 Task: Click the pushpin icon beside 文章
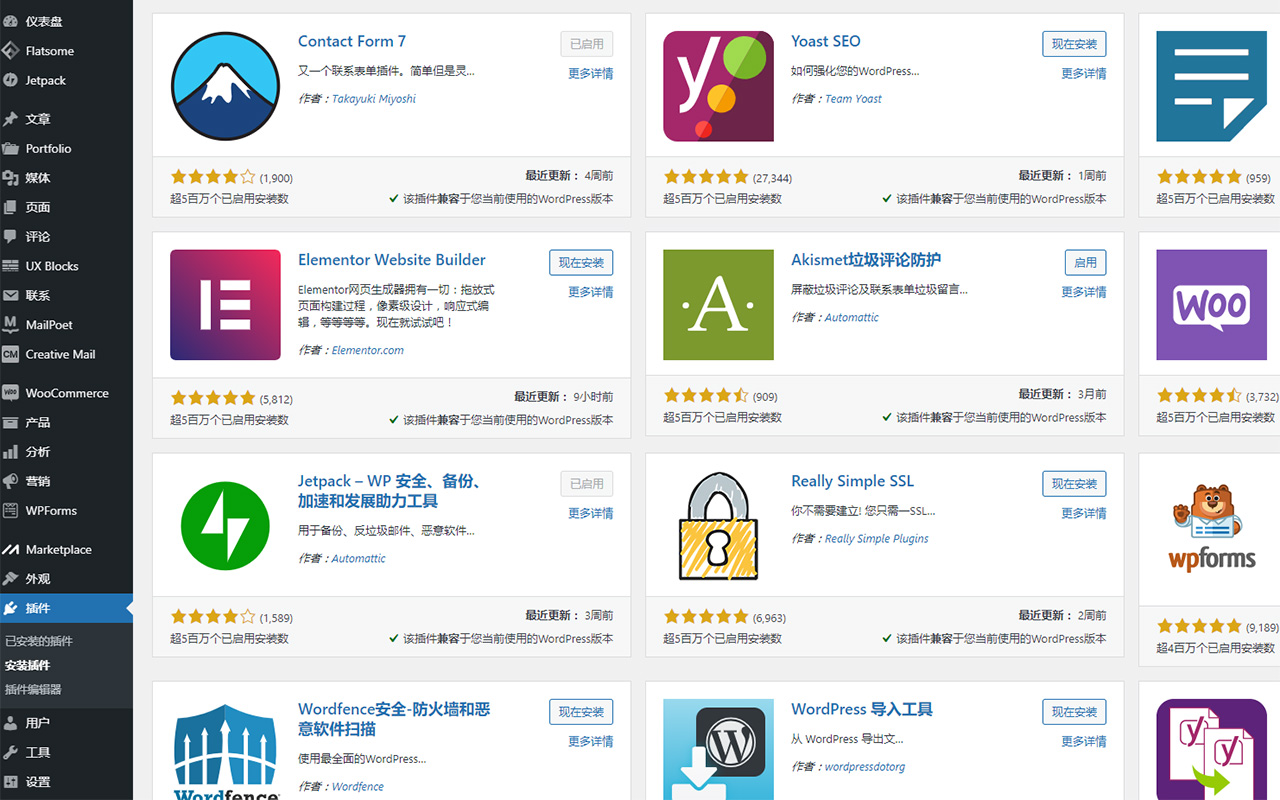10,119
